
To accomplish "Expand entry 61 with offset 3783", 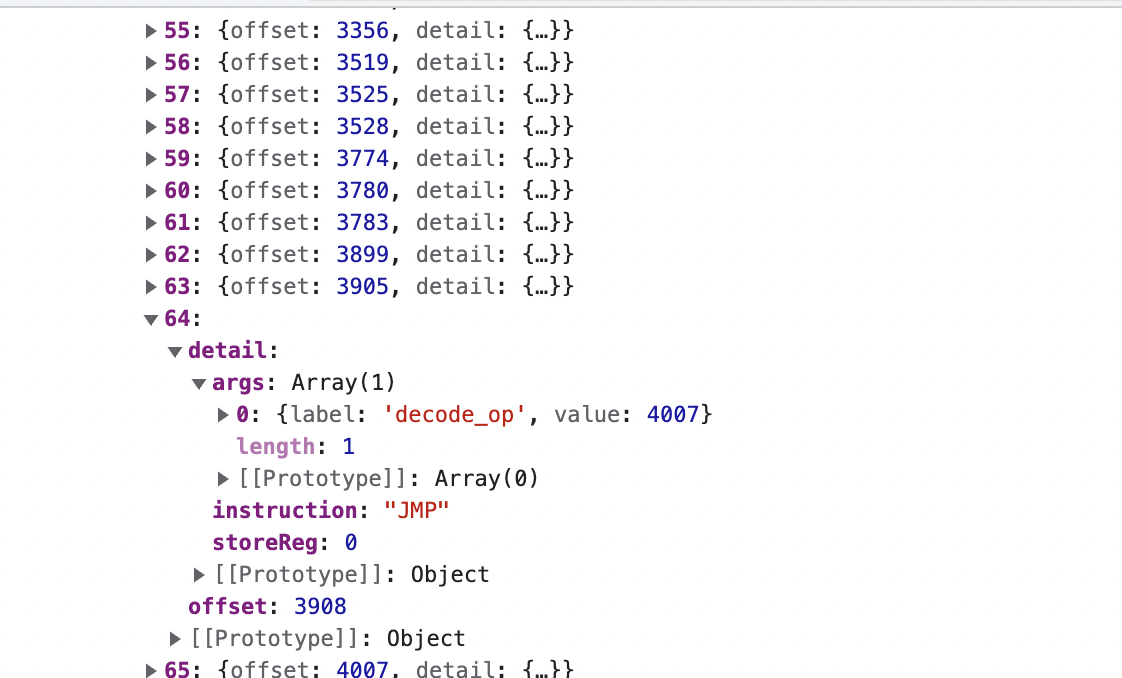I will tap(151, 222).
